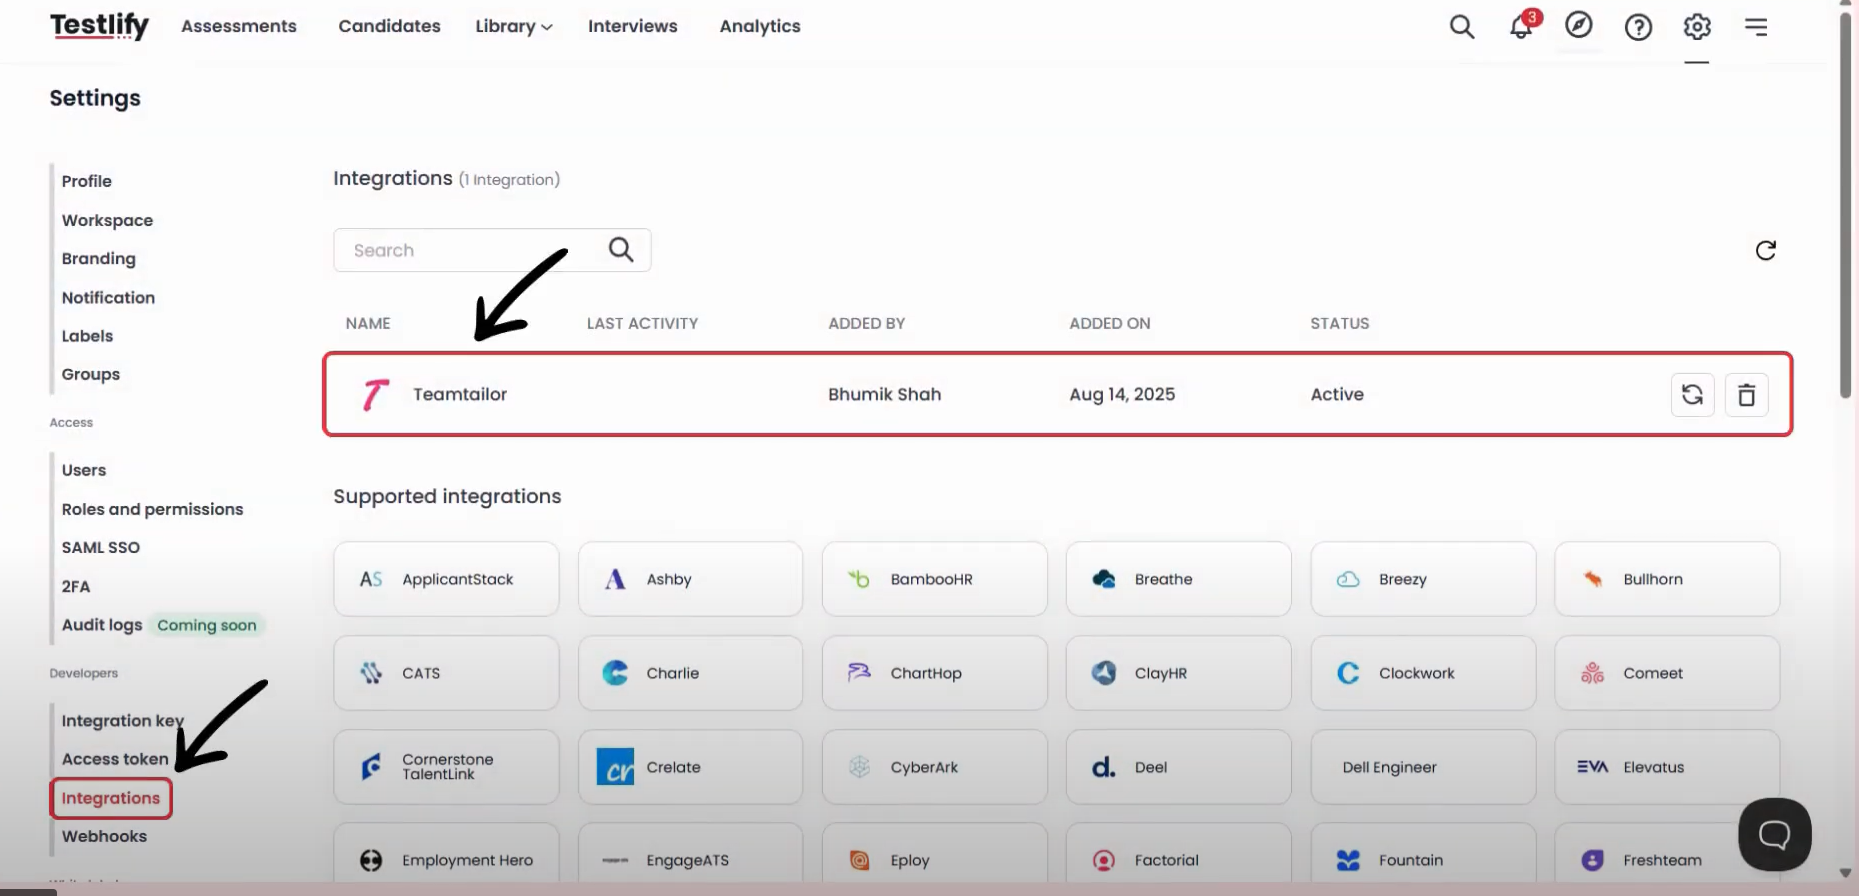The image size is (1859, 896).
Task: Open Notification settings
Action: point(108,297)
